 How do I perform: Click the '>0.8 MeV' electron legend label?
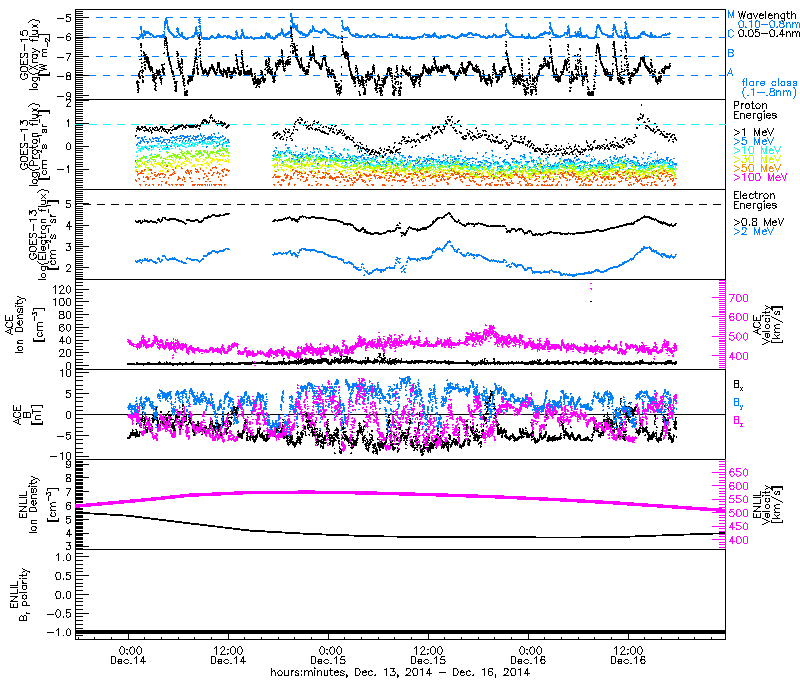click(759, 222)
